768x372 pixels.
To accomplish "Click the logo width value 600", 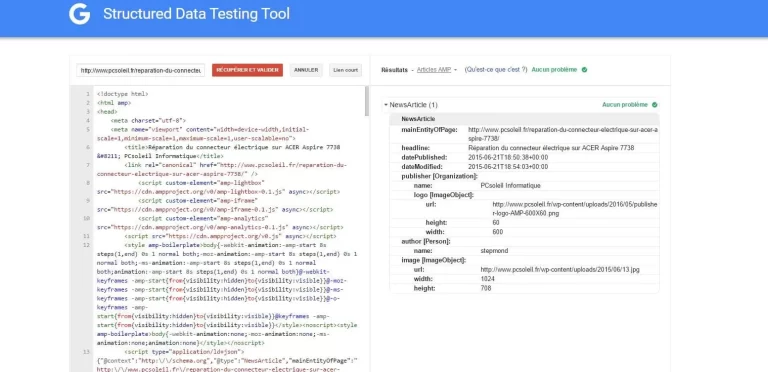I will (497, 232).
